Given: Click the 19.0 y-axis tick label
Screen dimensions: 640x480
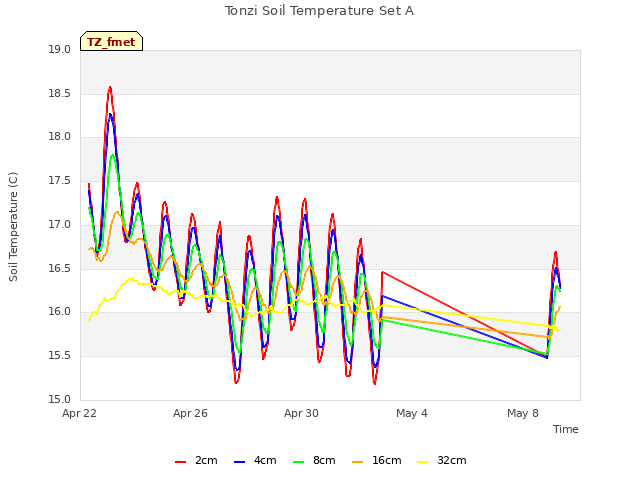Looking at the screenshot, I should tap(60, 50).
